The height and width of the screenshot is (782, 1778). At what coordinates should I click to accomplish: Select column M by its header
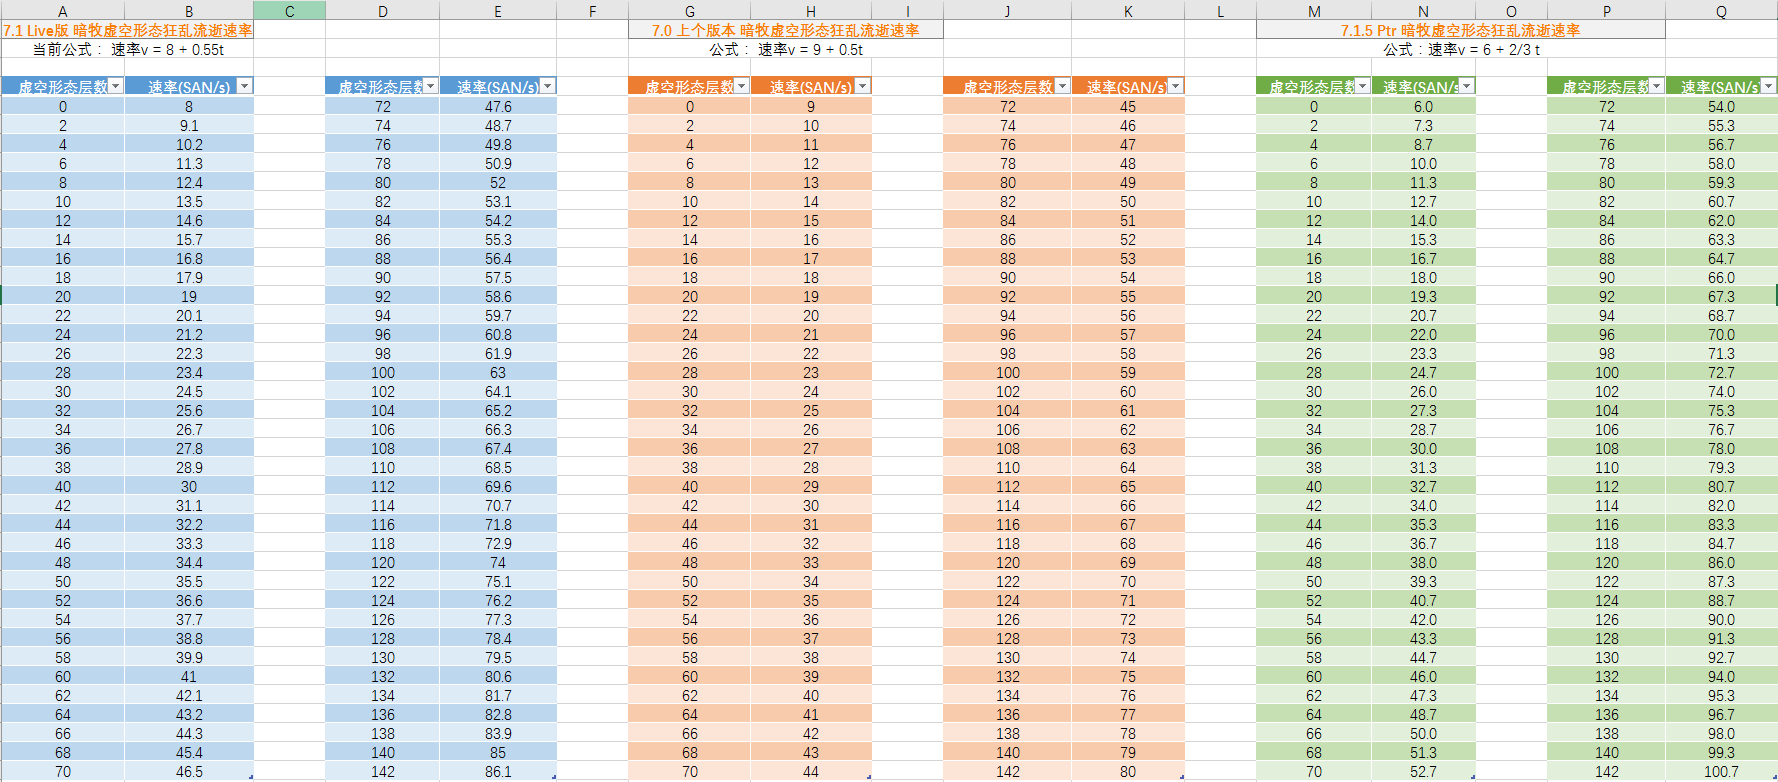click(x=1314, y=11)
